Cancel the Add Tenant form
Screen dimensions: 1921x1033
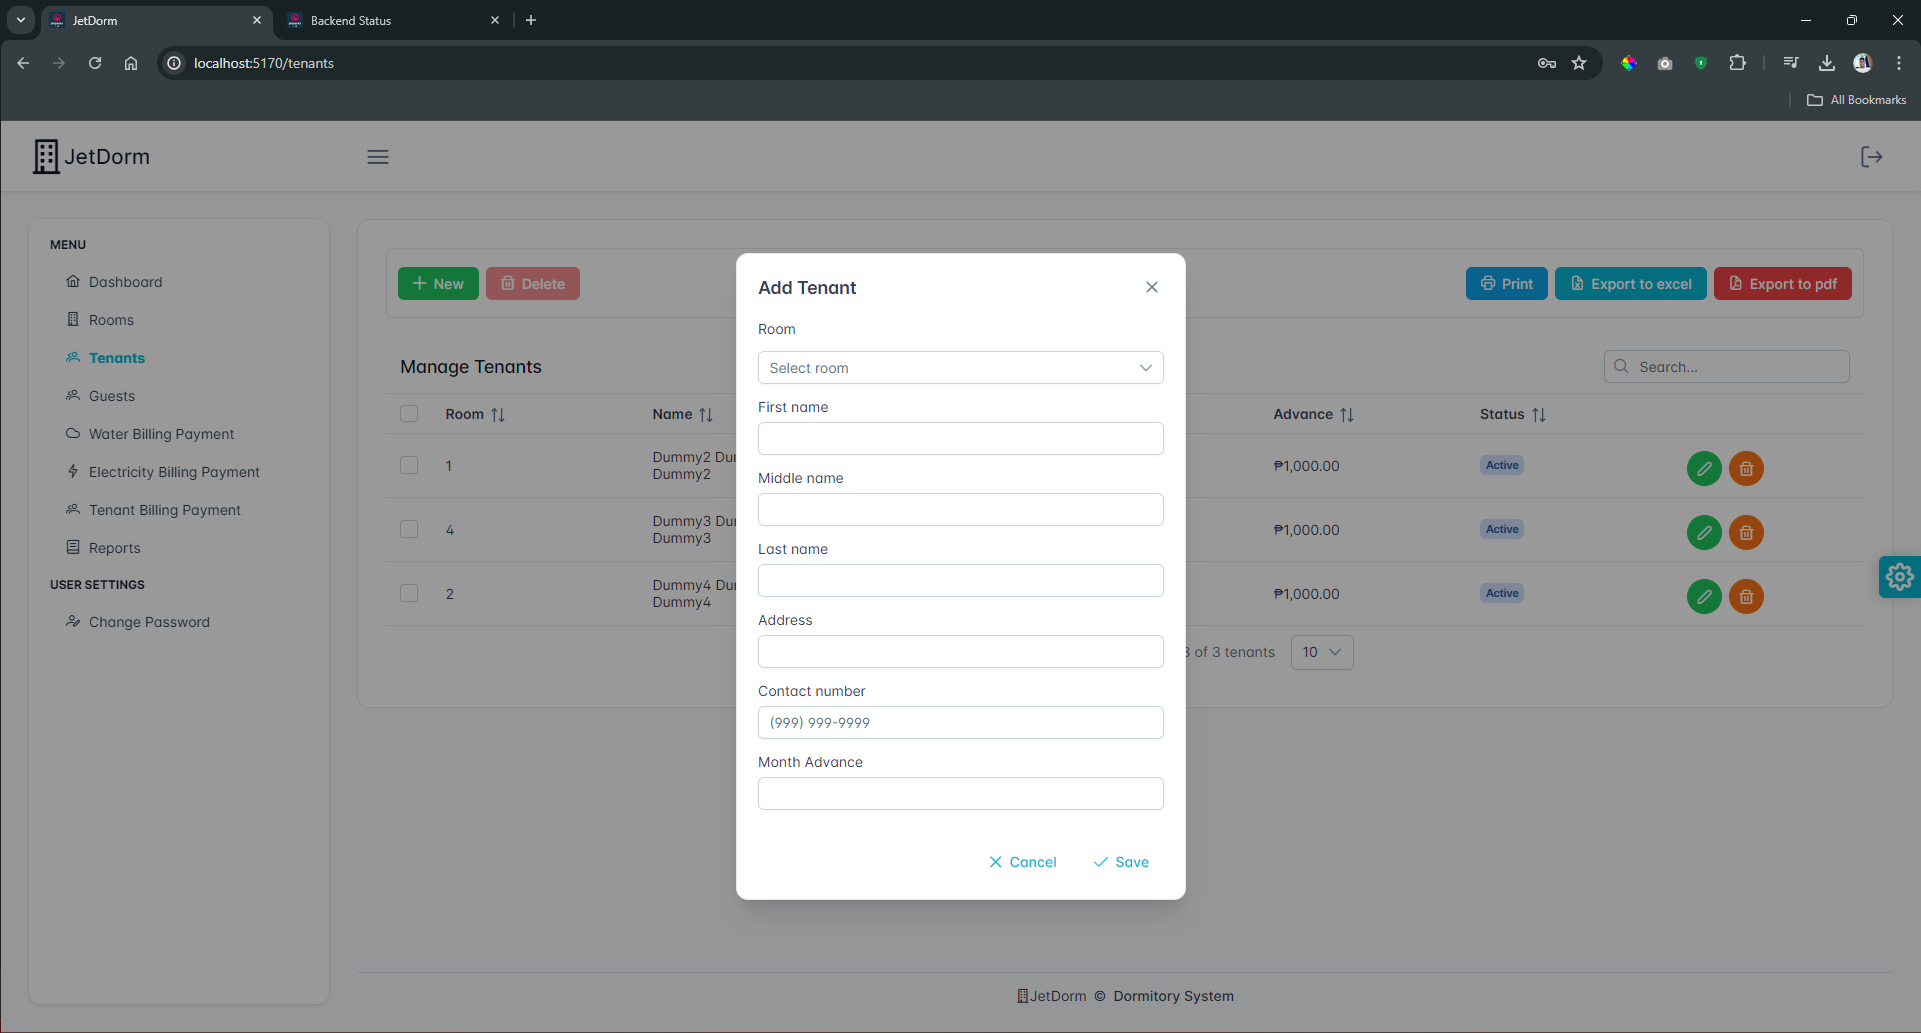[x=1022, y=862]
